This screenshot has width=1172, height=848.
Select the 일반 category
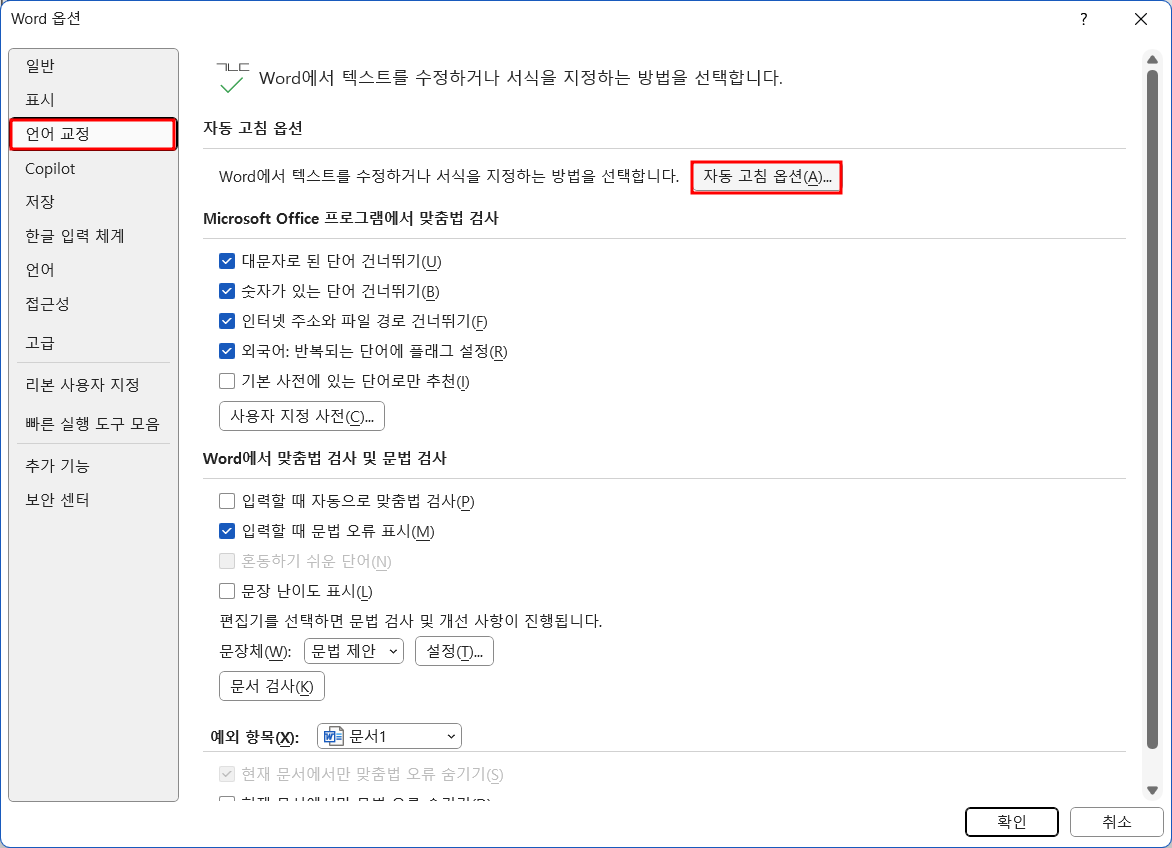click(x=93, y=66)
